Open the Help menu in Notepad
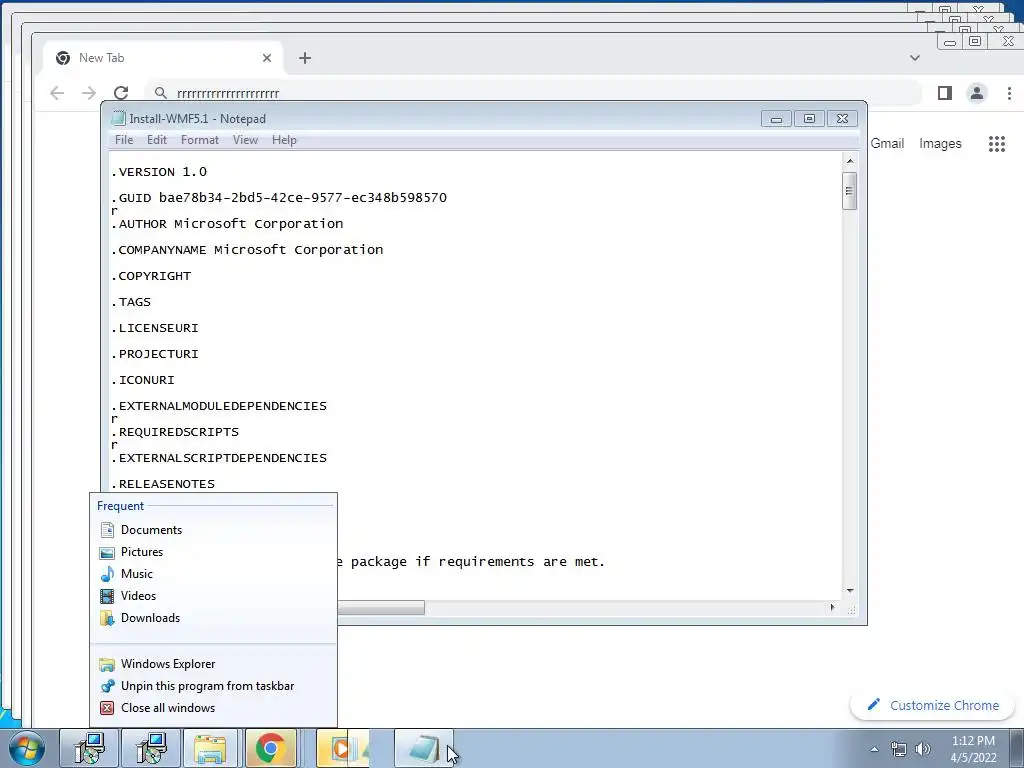1024x768 pixels. (284, 140)
